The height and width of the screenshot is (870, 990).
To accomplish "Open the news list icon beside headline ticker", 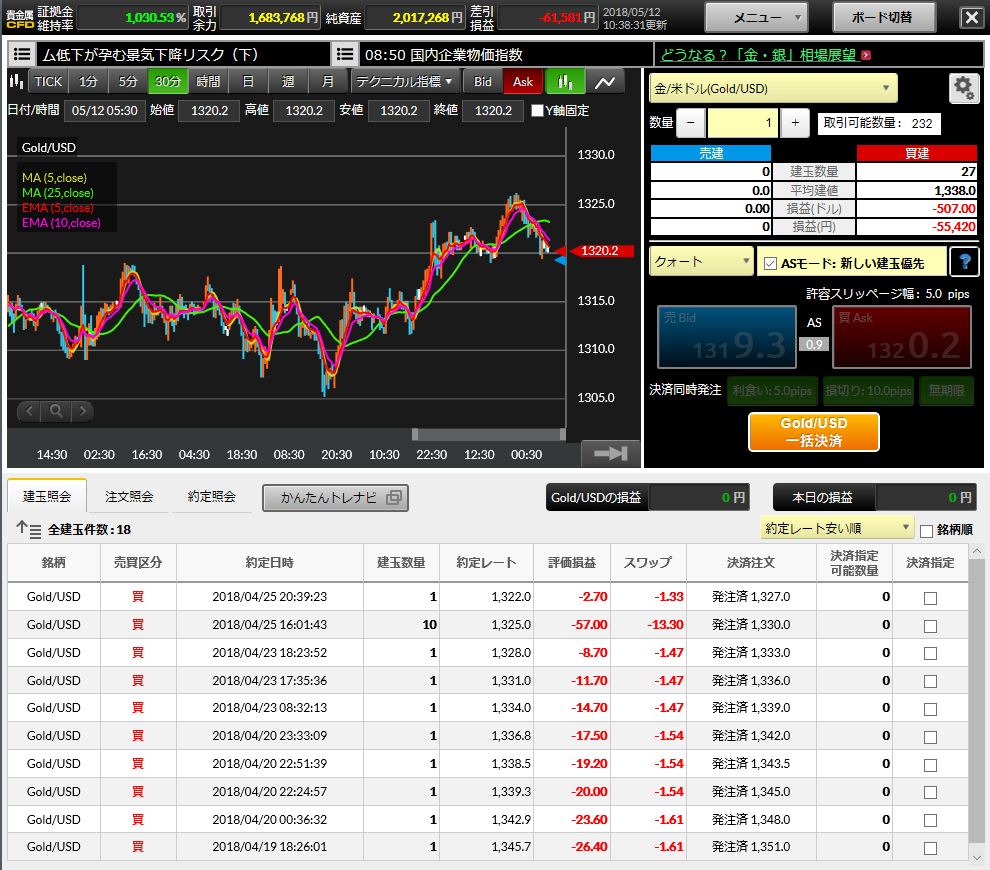I will pyautogui.click(x=22, y=54).
